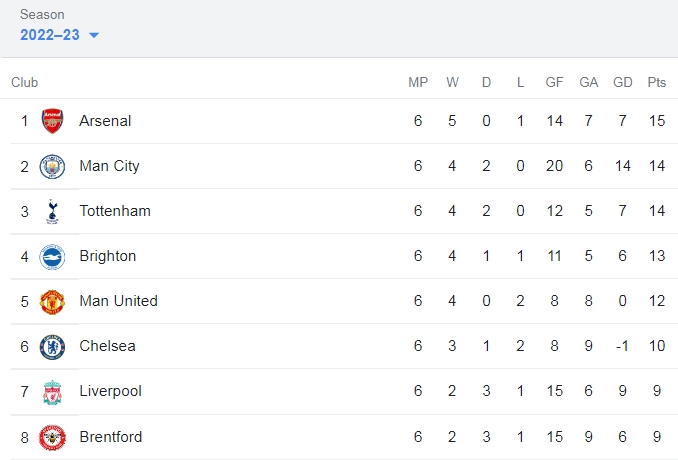Screen dimensions: 678x460
Task: Select the Tottenham cockerel crest icon
Action: pos(52,211)
